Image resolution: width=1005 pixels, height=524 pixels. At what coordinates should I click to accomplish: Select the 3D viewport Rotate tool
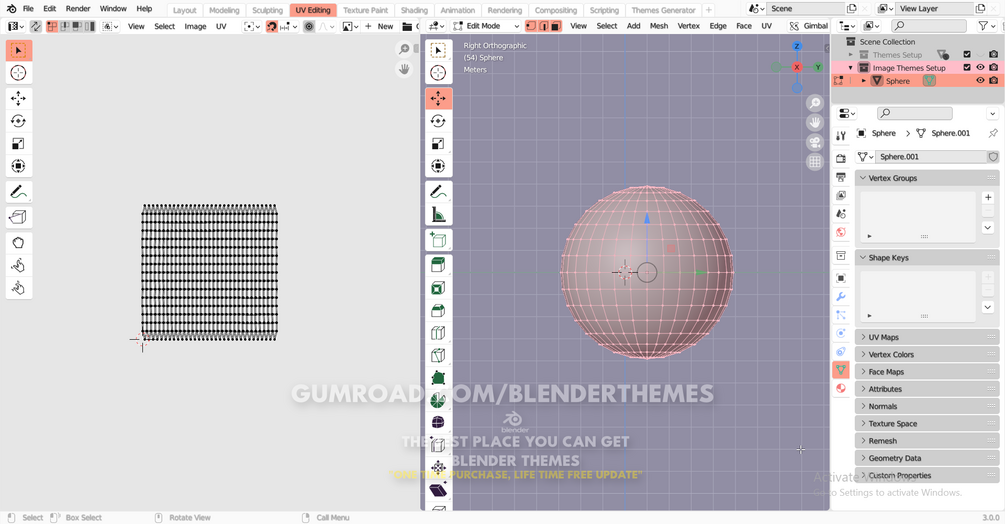click(x=438, y=121)
